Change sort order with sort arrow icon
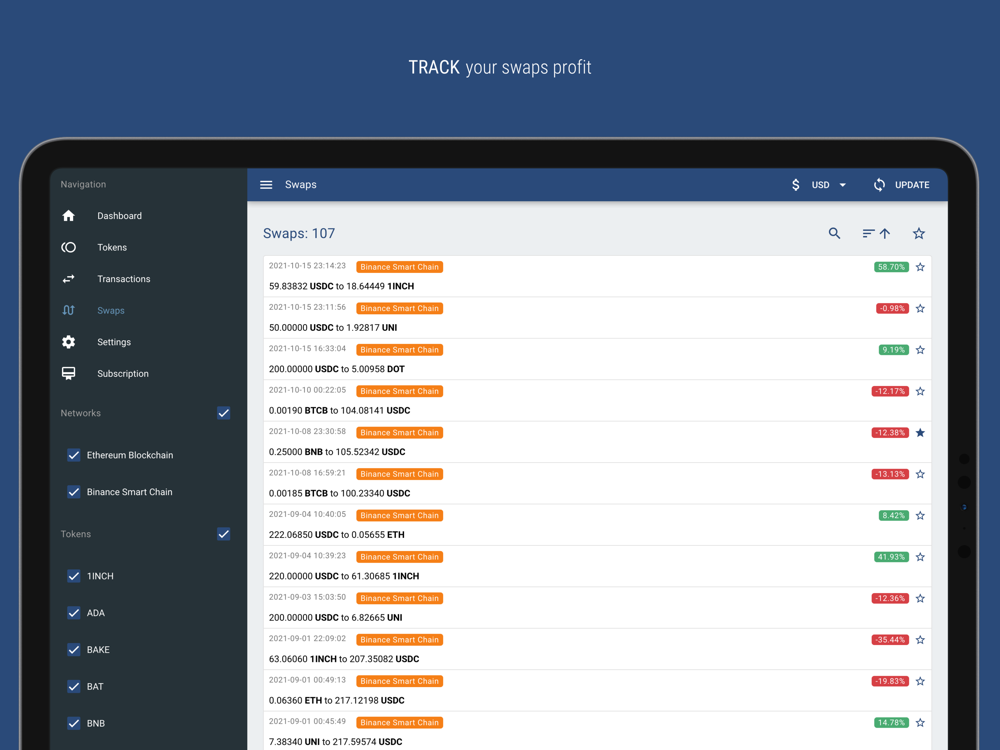 click(x=876, y=233)
